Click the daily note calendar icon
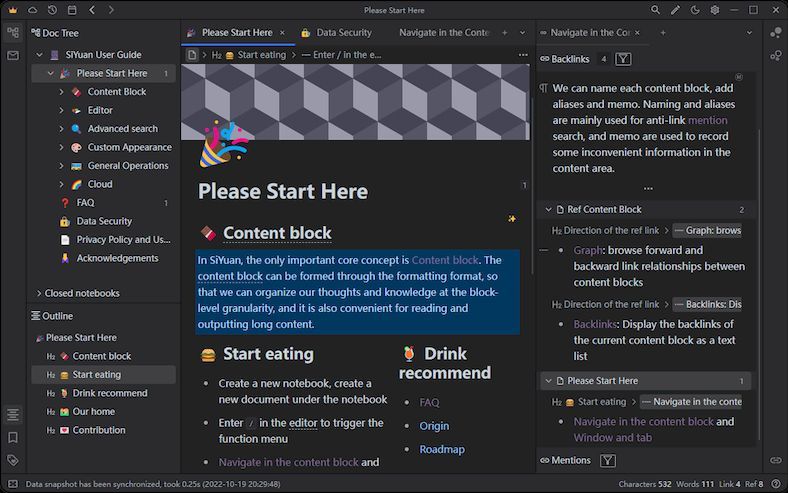 point(72,10)
